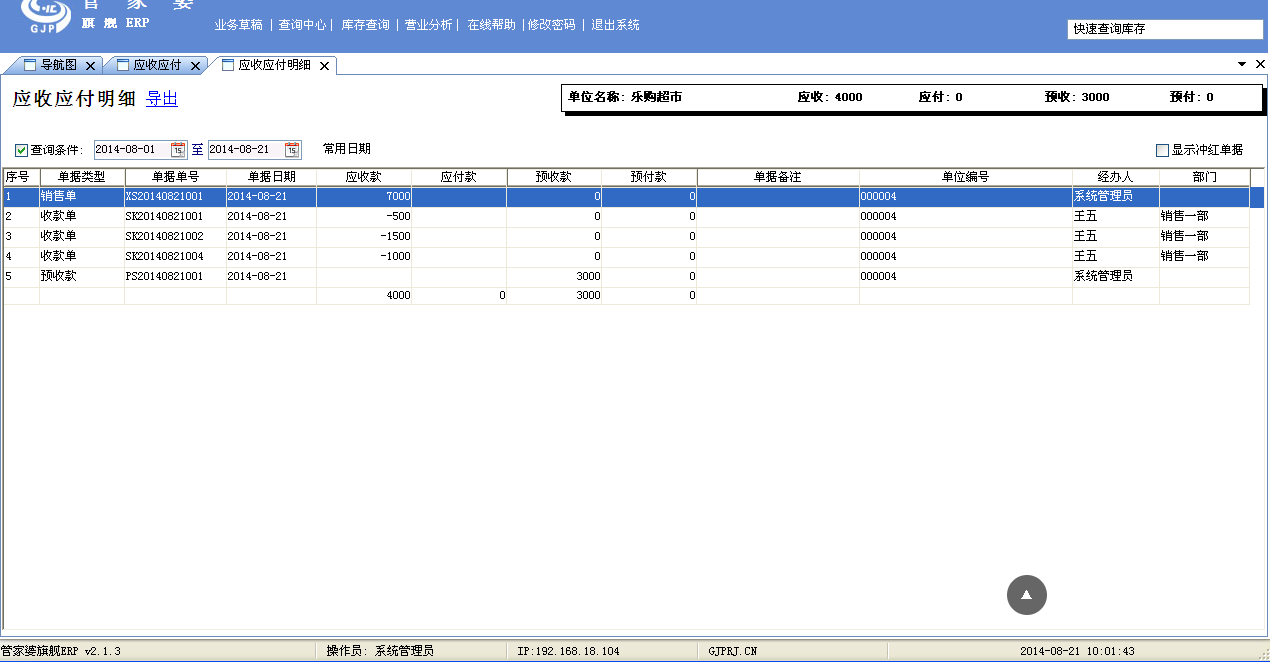Sort by 单据日期 column header

point(272,177)
